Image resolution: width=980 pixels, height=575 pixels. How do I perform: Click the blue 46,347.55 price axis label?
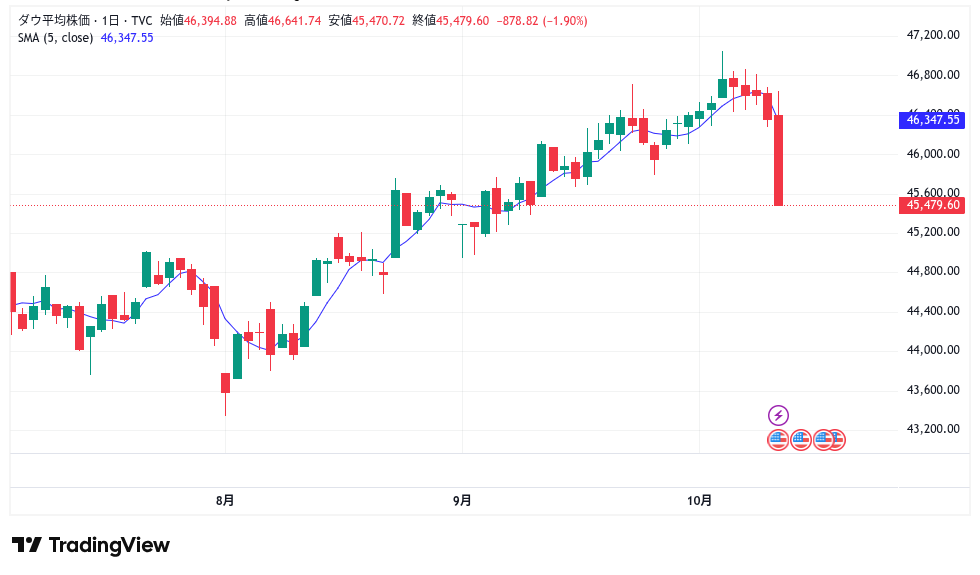coord(932,119)
